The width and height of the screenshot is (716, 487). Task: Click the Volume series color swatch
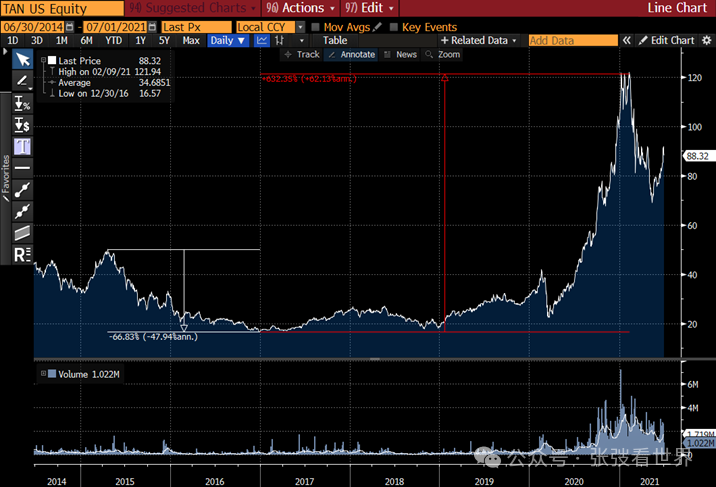coord(52,374)
